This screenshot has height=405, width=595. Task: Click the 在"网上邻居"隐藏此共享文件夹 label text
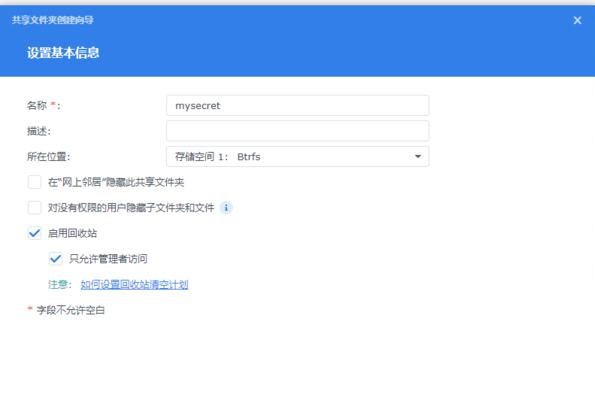tap(116, 182)
